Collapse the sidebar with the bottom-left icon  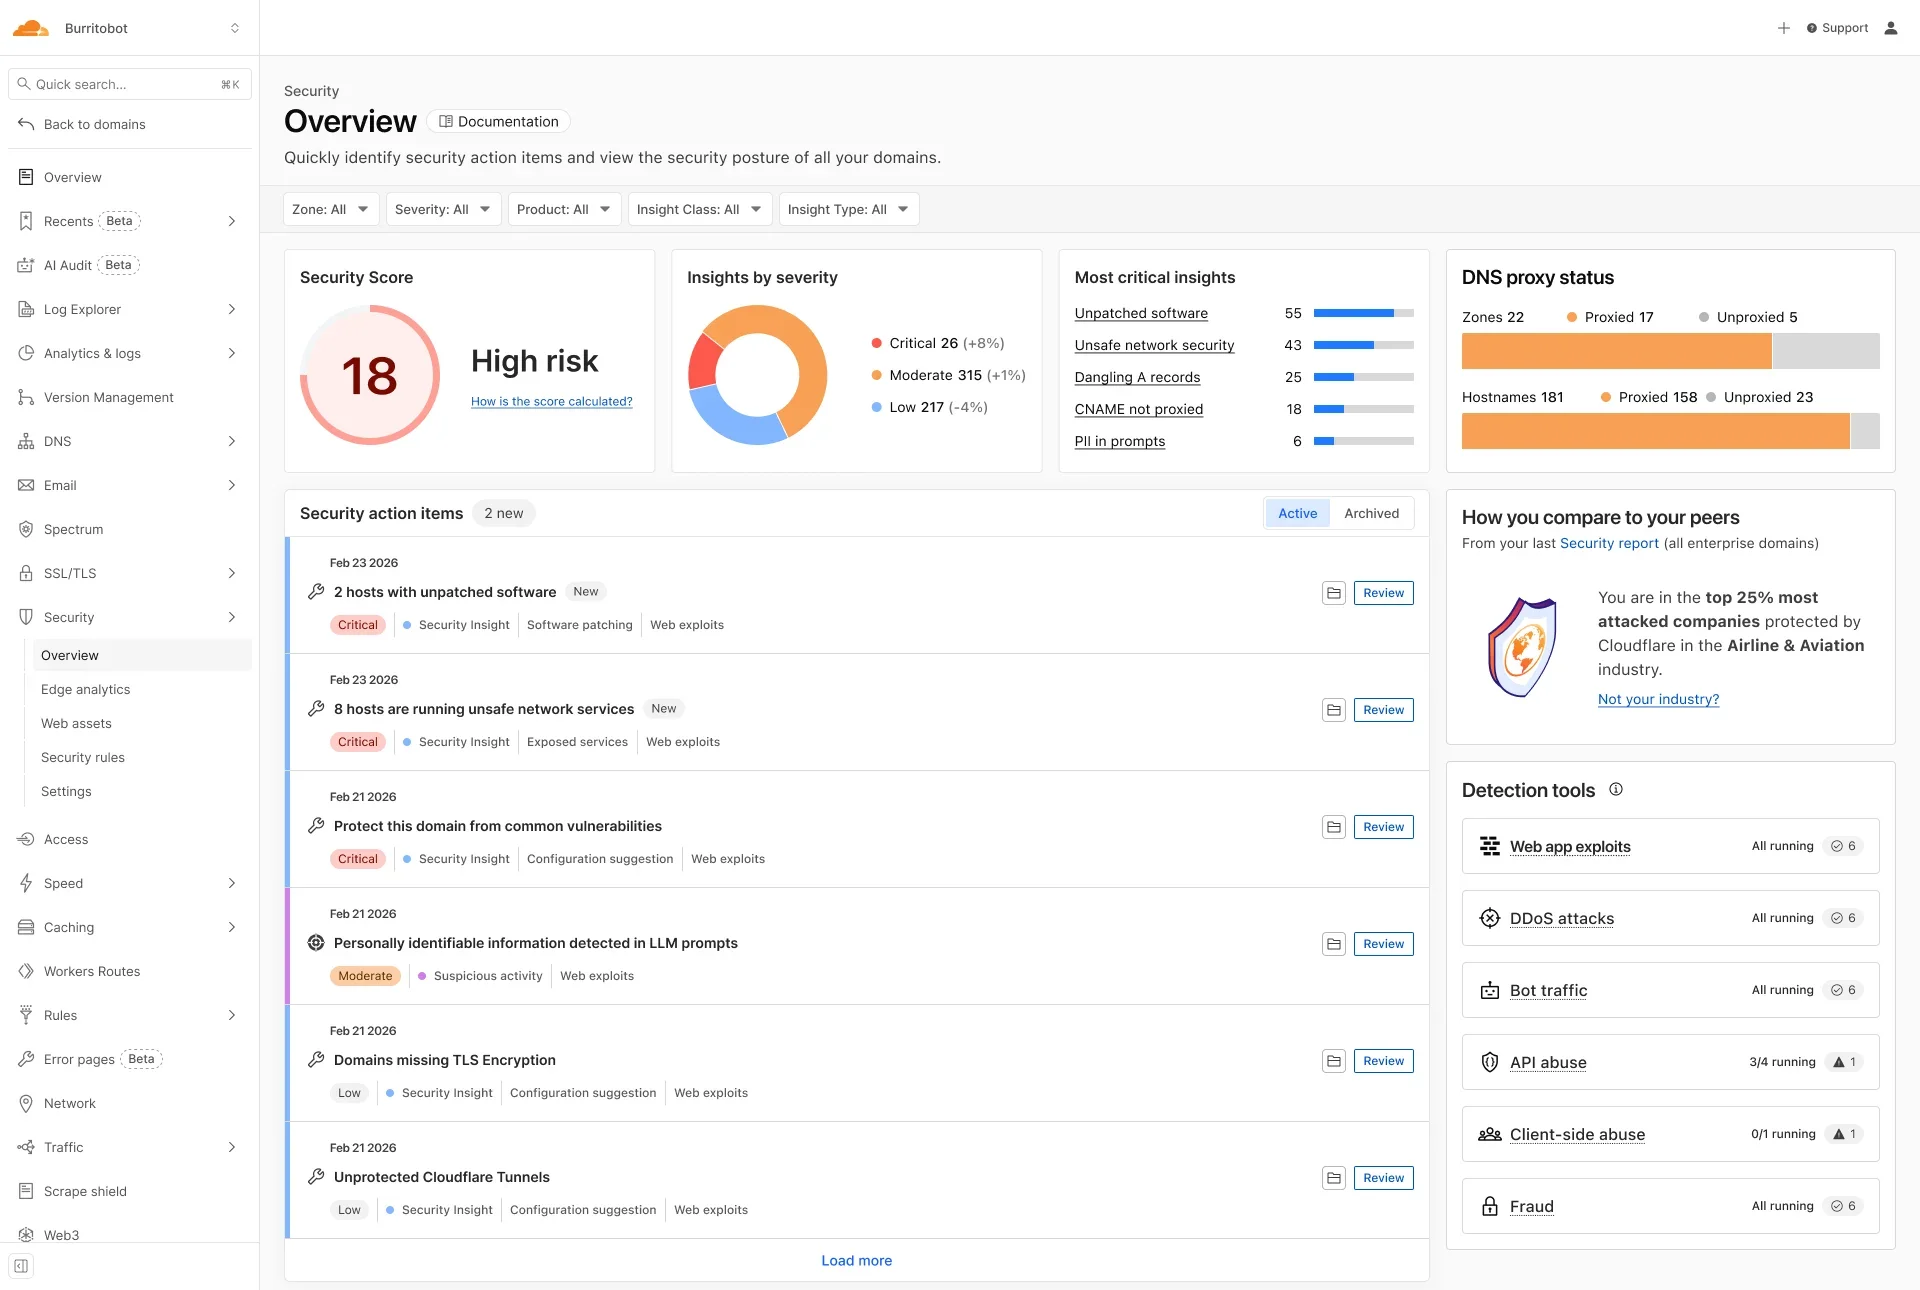pos(21,1265)
